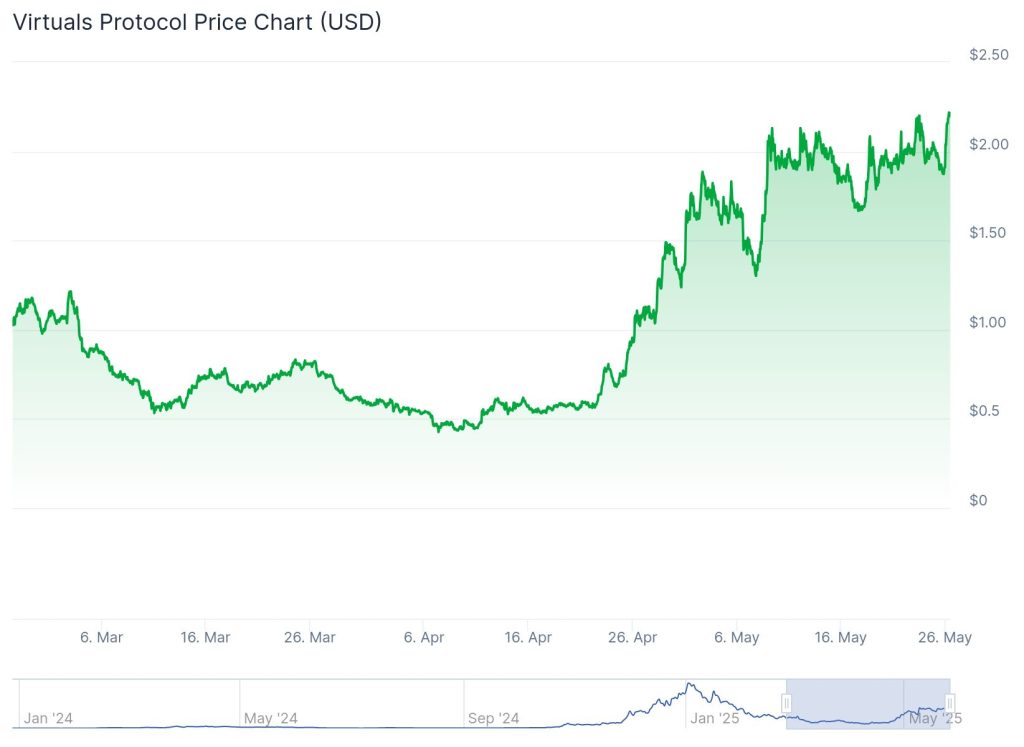Click the 6. Mar date axis label
Image resolution: width=1024 pixels, height=747 pixels.
point(101,637)
